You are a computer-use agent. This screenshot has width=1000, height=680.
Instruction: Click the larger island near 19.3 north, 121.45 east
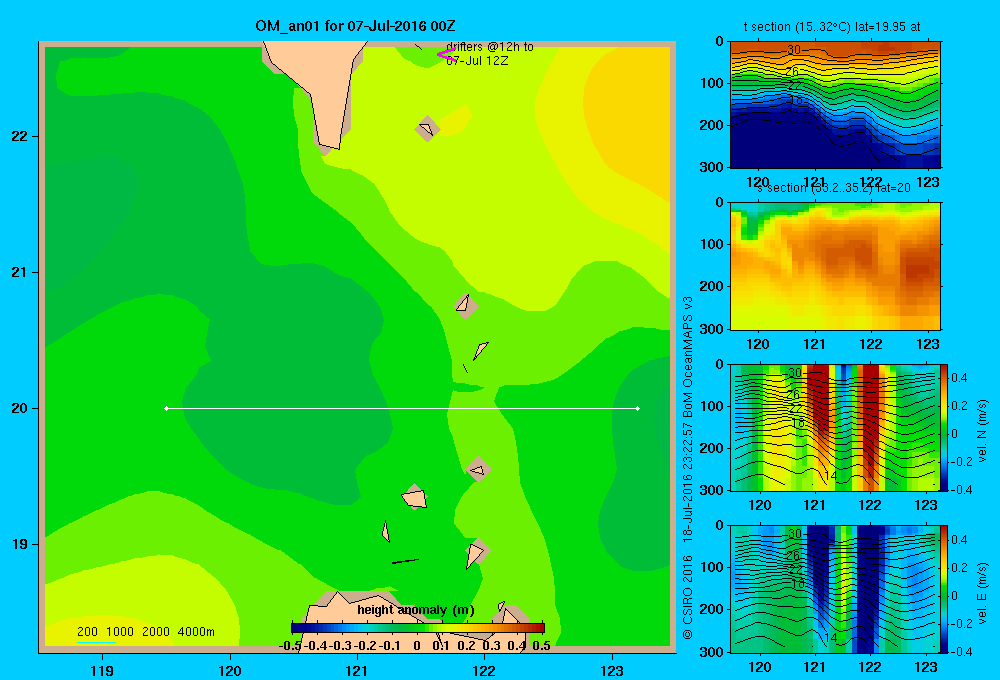[x=415, y=497]
